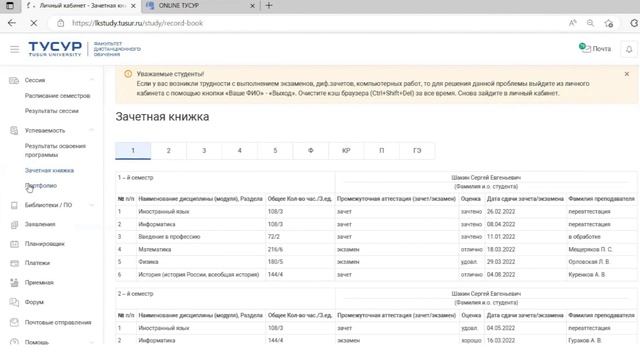
Task: Click the Математика row in semester 1
Action: point(376,249)
